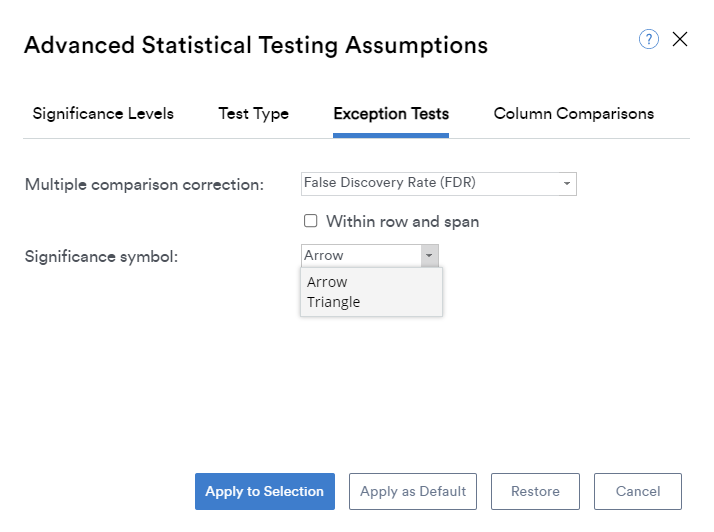Screen dimensions: 714x532
Task: Open the False Discovery Rate (FDR) dropdown
Action: tap(432, 184)
